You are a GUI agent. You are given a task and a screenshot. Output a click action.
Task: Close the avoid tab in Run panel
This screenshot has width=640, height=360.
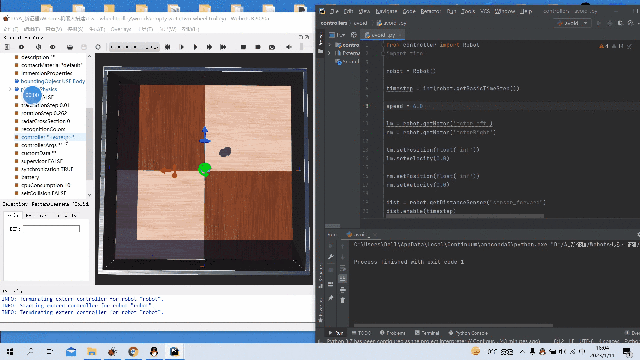[375, 234]
